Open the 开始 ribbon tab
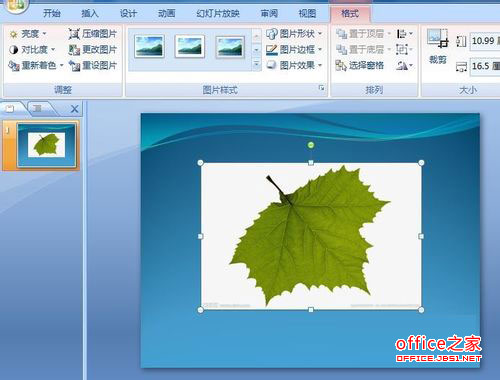This screenshot has height=380, width=500. (52, 13)
